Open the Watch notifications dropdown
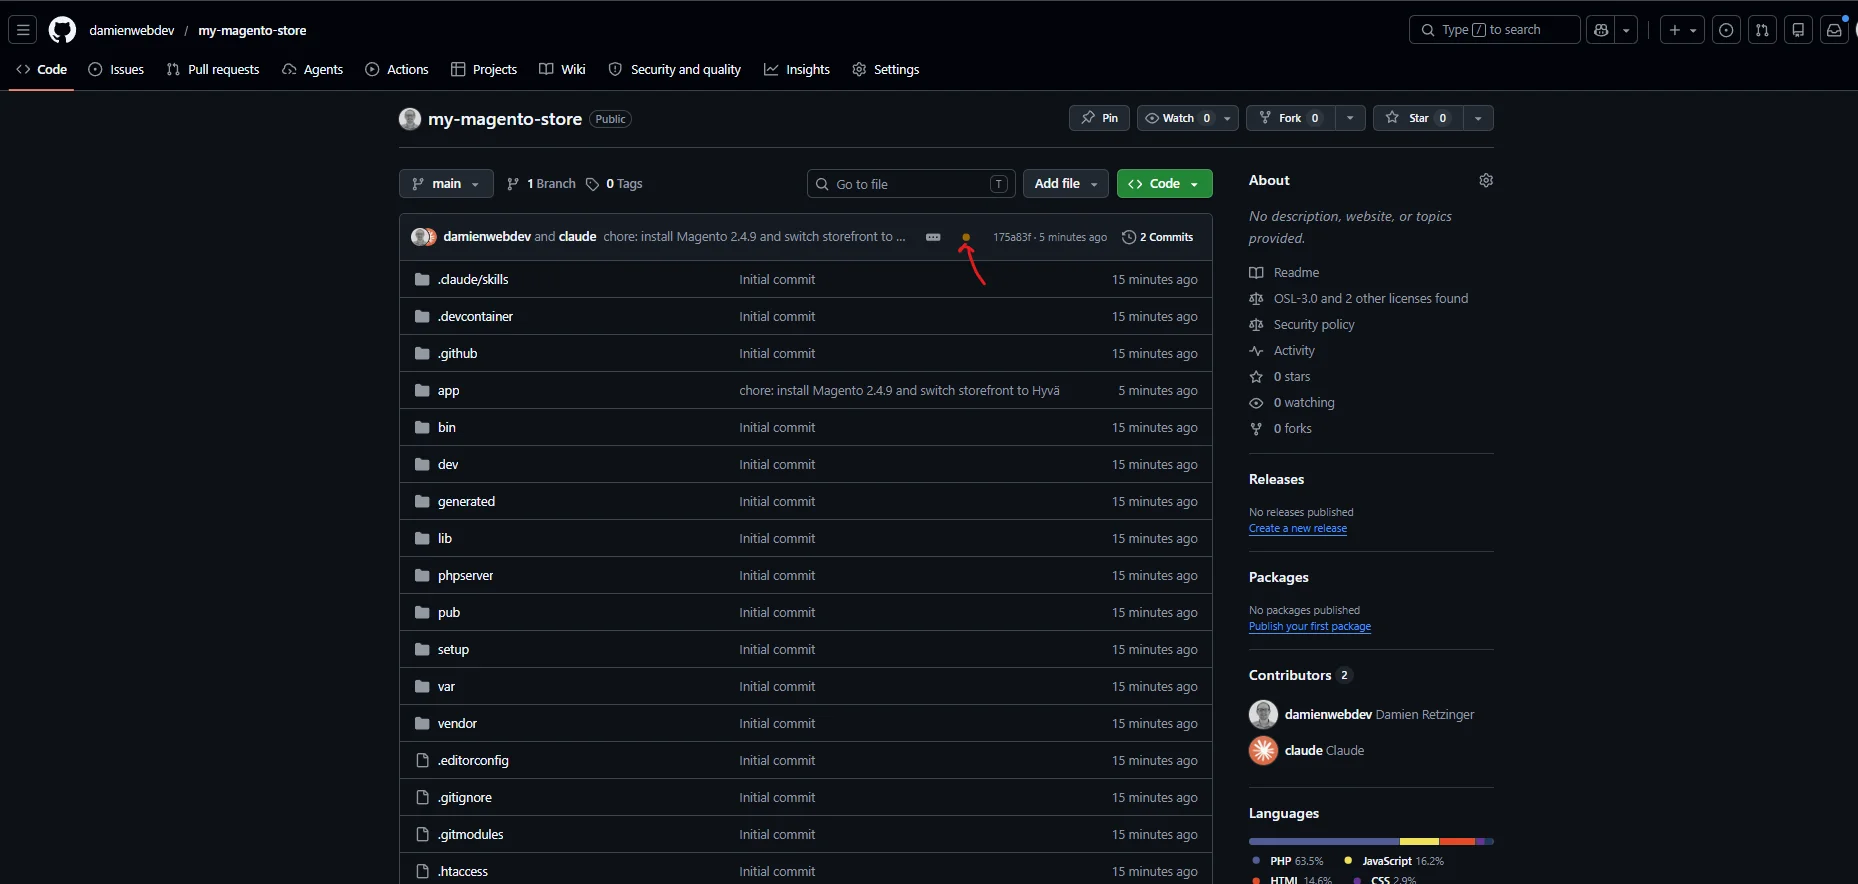The image size is (1858, 884). point(1188,118)
